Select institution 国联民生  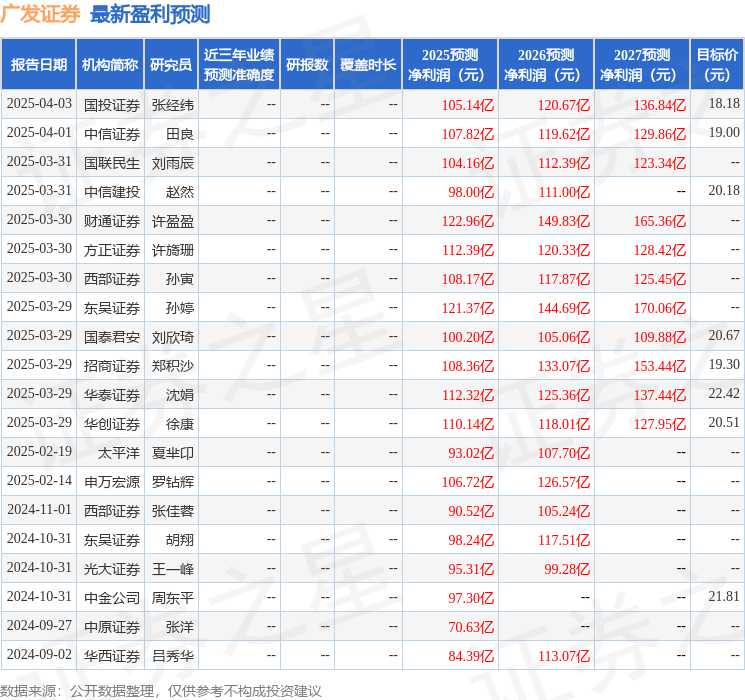tap(112, 163)
